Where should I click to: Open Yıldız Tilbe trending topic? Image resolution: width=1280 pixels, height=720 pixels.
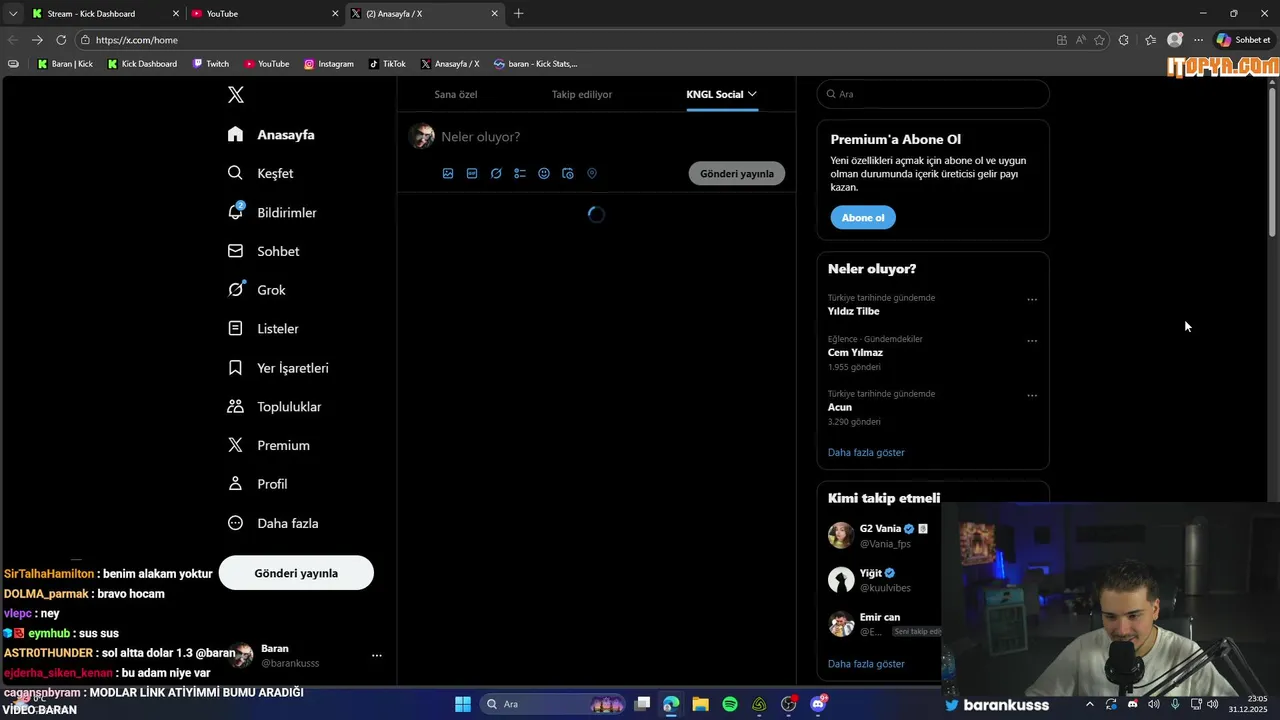pyautogui.click(x=853, y=311)
